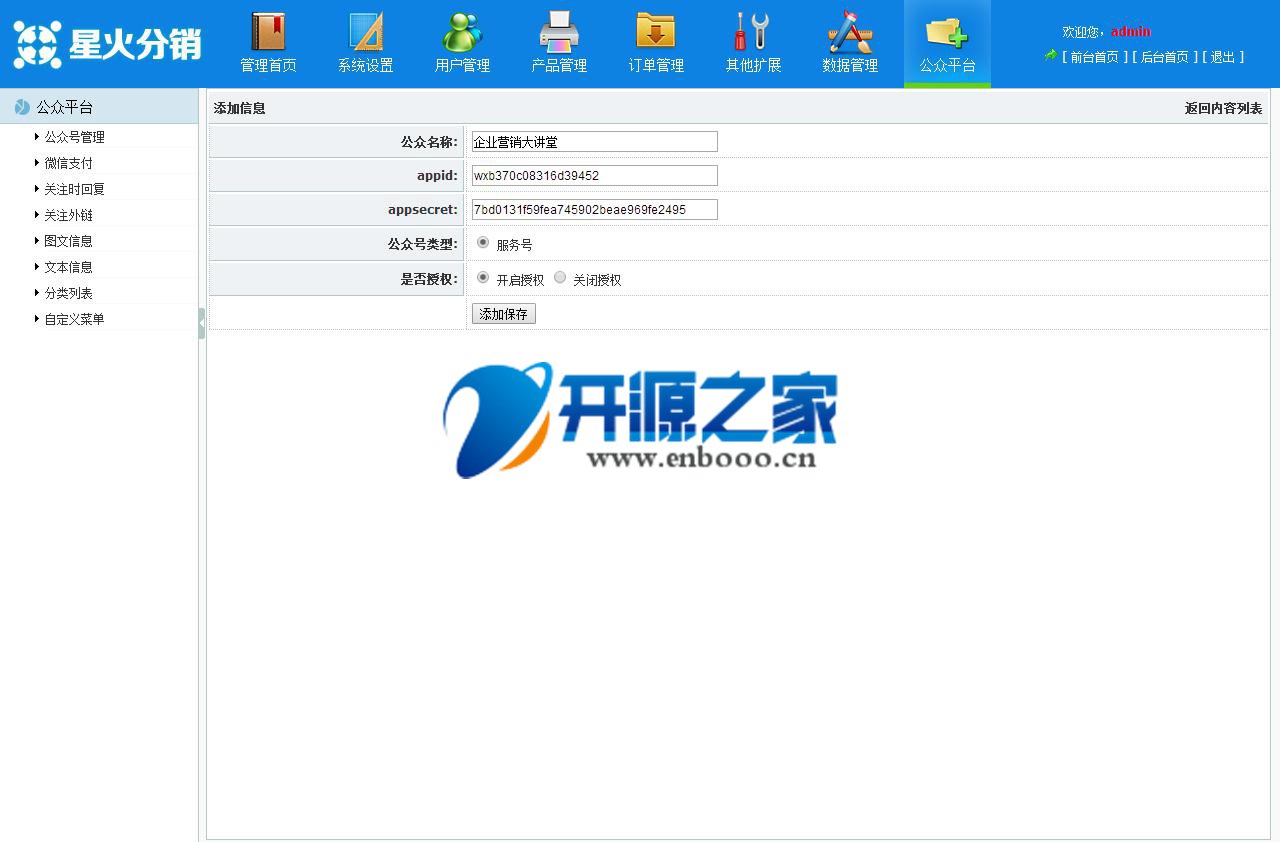Open 公众平台 folder-plus icon
The height and width of the screenshot is (842, 1280).
point(947,31)
